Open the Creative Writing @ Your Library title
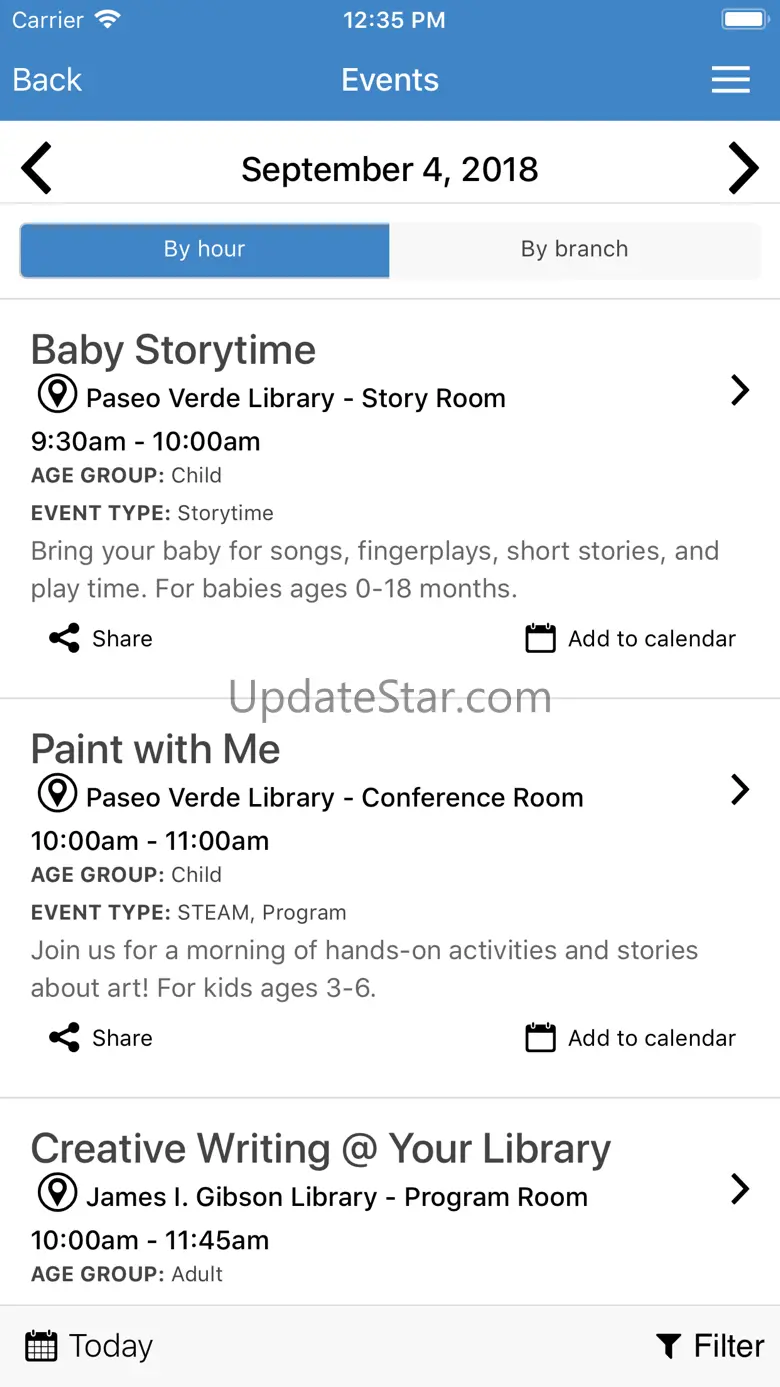Screen dimensions: 780x1387 click(x=320, y=1150)
